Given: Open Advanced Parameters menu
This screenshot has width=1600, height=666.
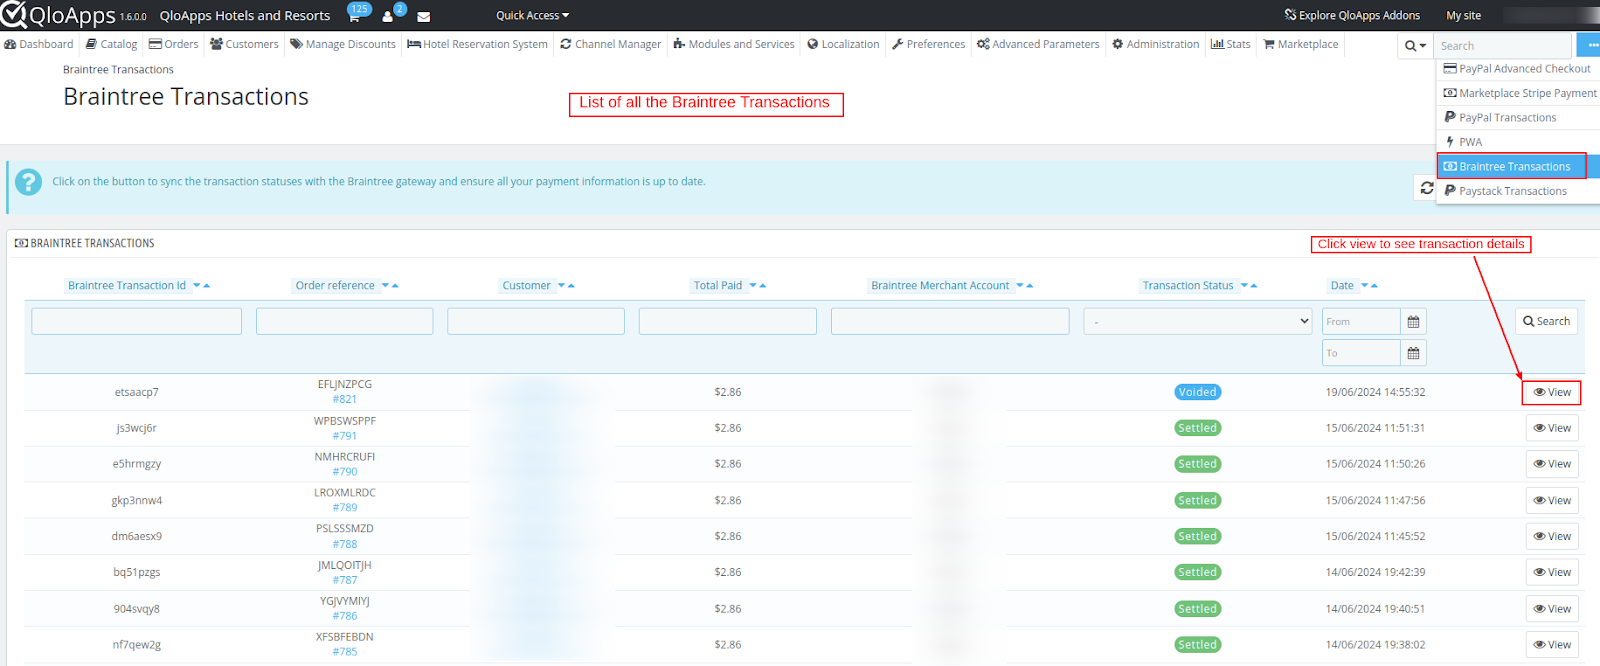Looking at the screenshot, I should coord(1038,44).
